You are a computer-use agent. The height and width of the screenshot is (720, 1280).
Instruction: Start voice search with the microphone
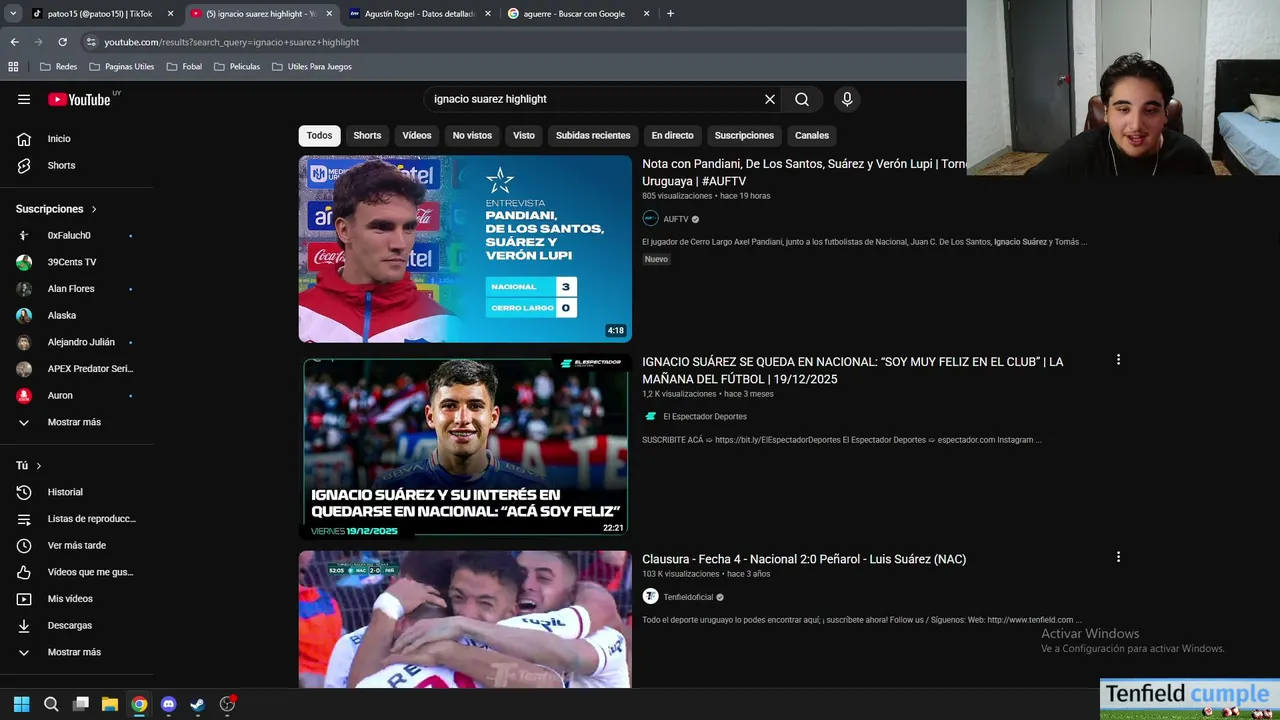[x=847, y=99]
